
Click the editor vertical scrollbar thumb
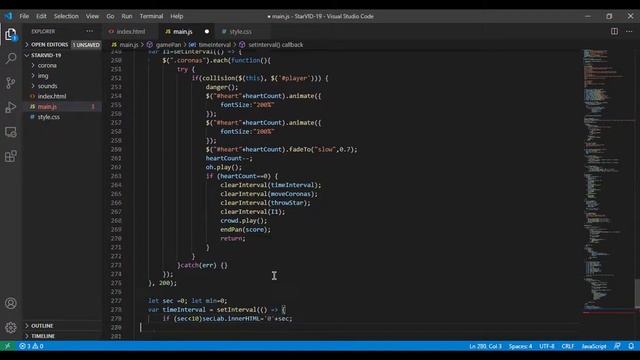(637, 293)
